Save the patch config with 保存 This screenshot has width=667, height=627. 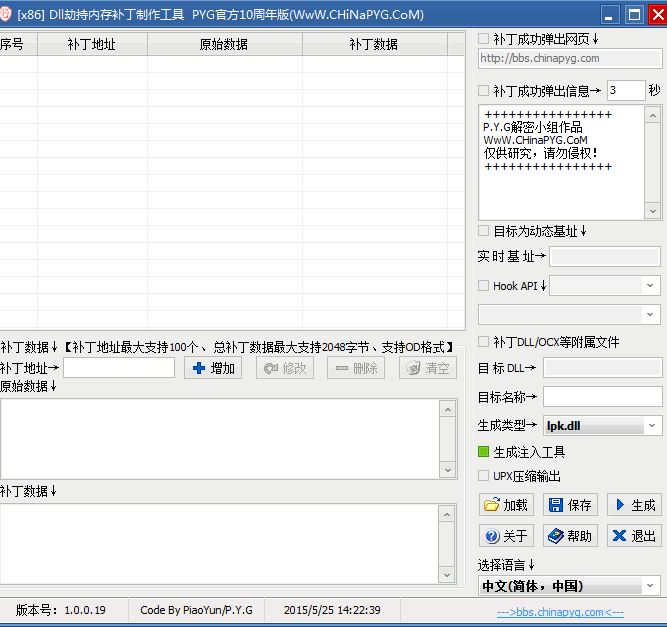coord(570,505)
